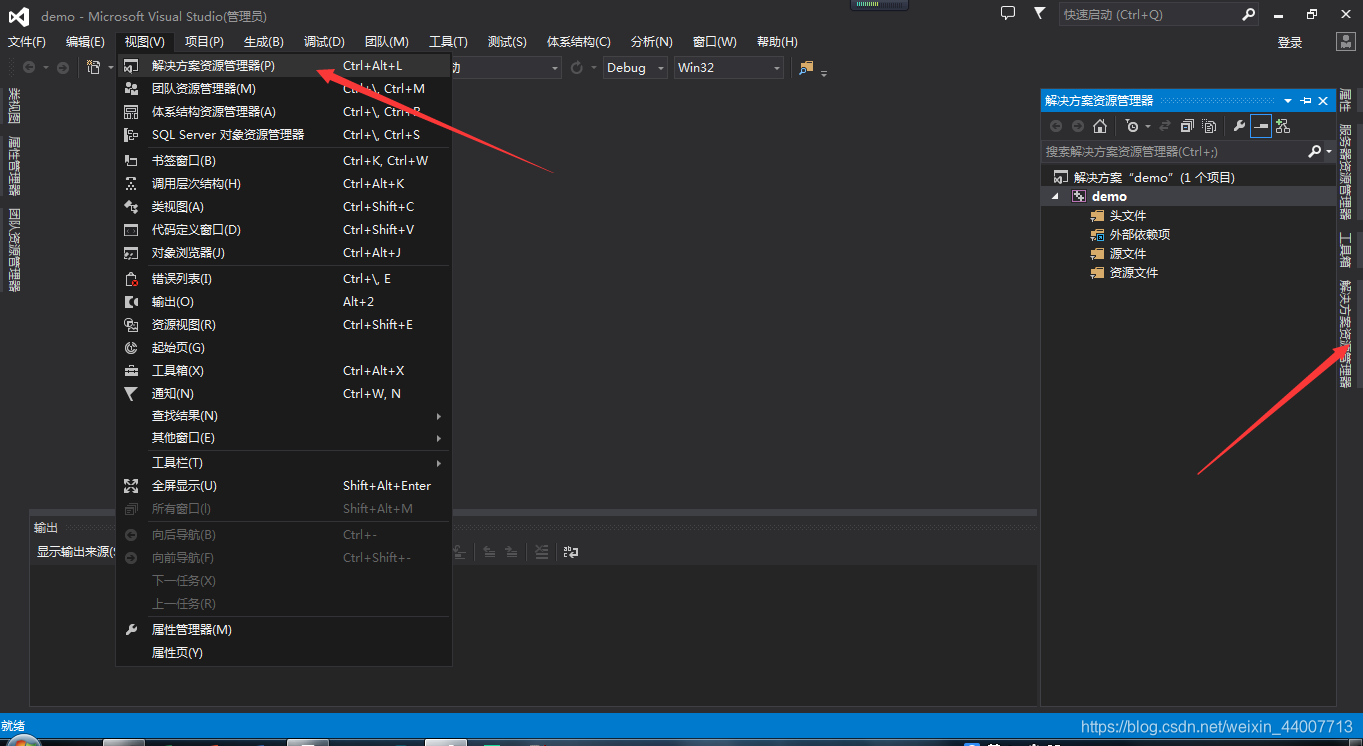Open 对象浏览器(J) from menu
This screenshot has width=1363, height=746.
click(284, 252)
